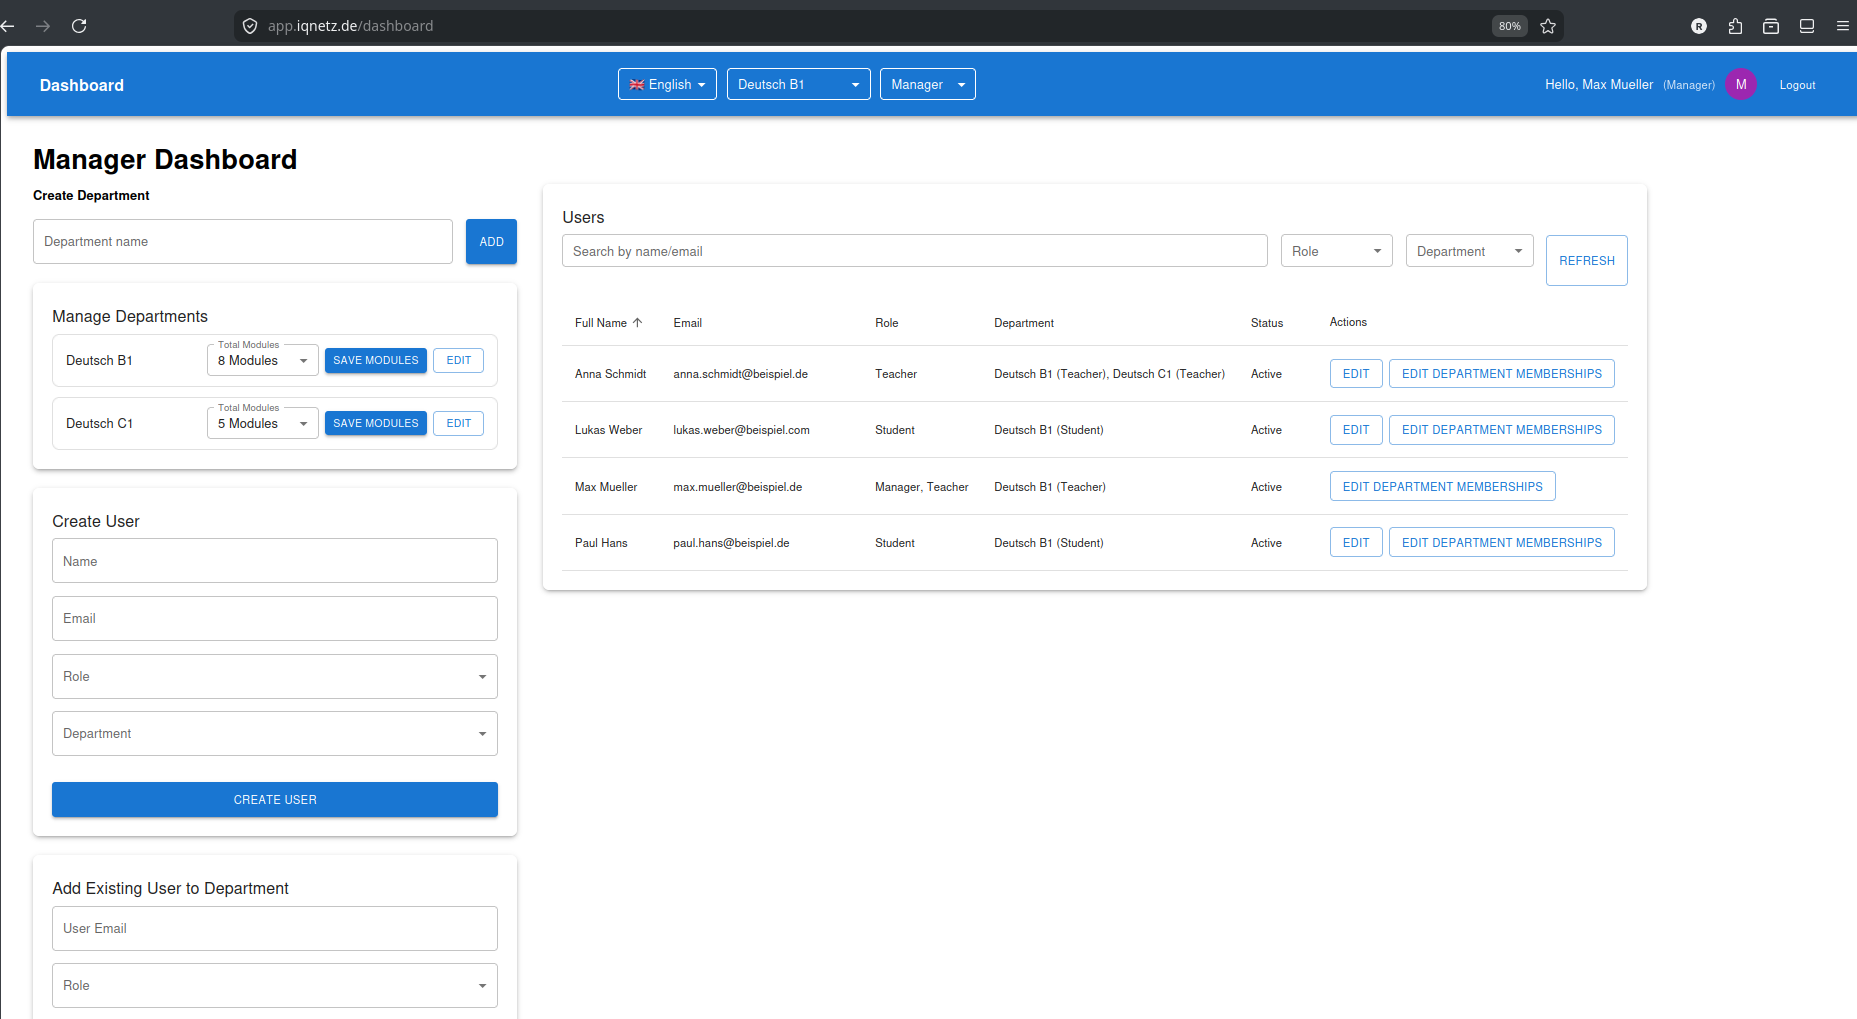
Task: Expand the Deutsch B1 department selector
Action: (x=798, y=85)
